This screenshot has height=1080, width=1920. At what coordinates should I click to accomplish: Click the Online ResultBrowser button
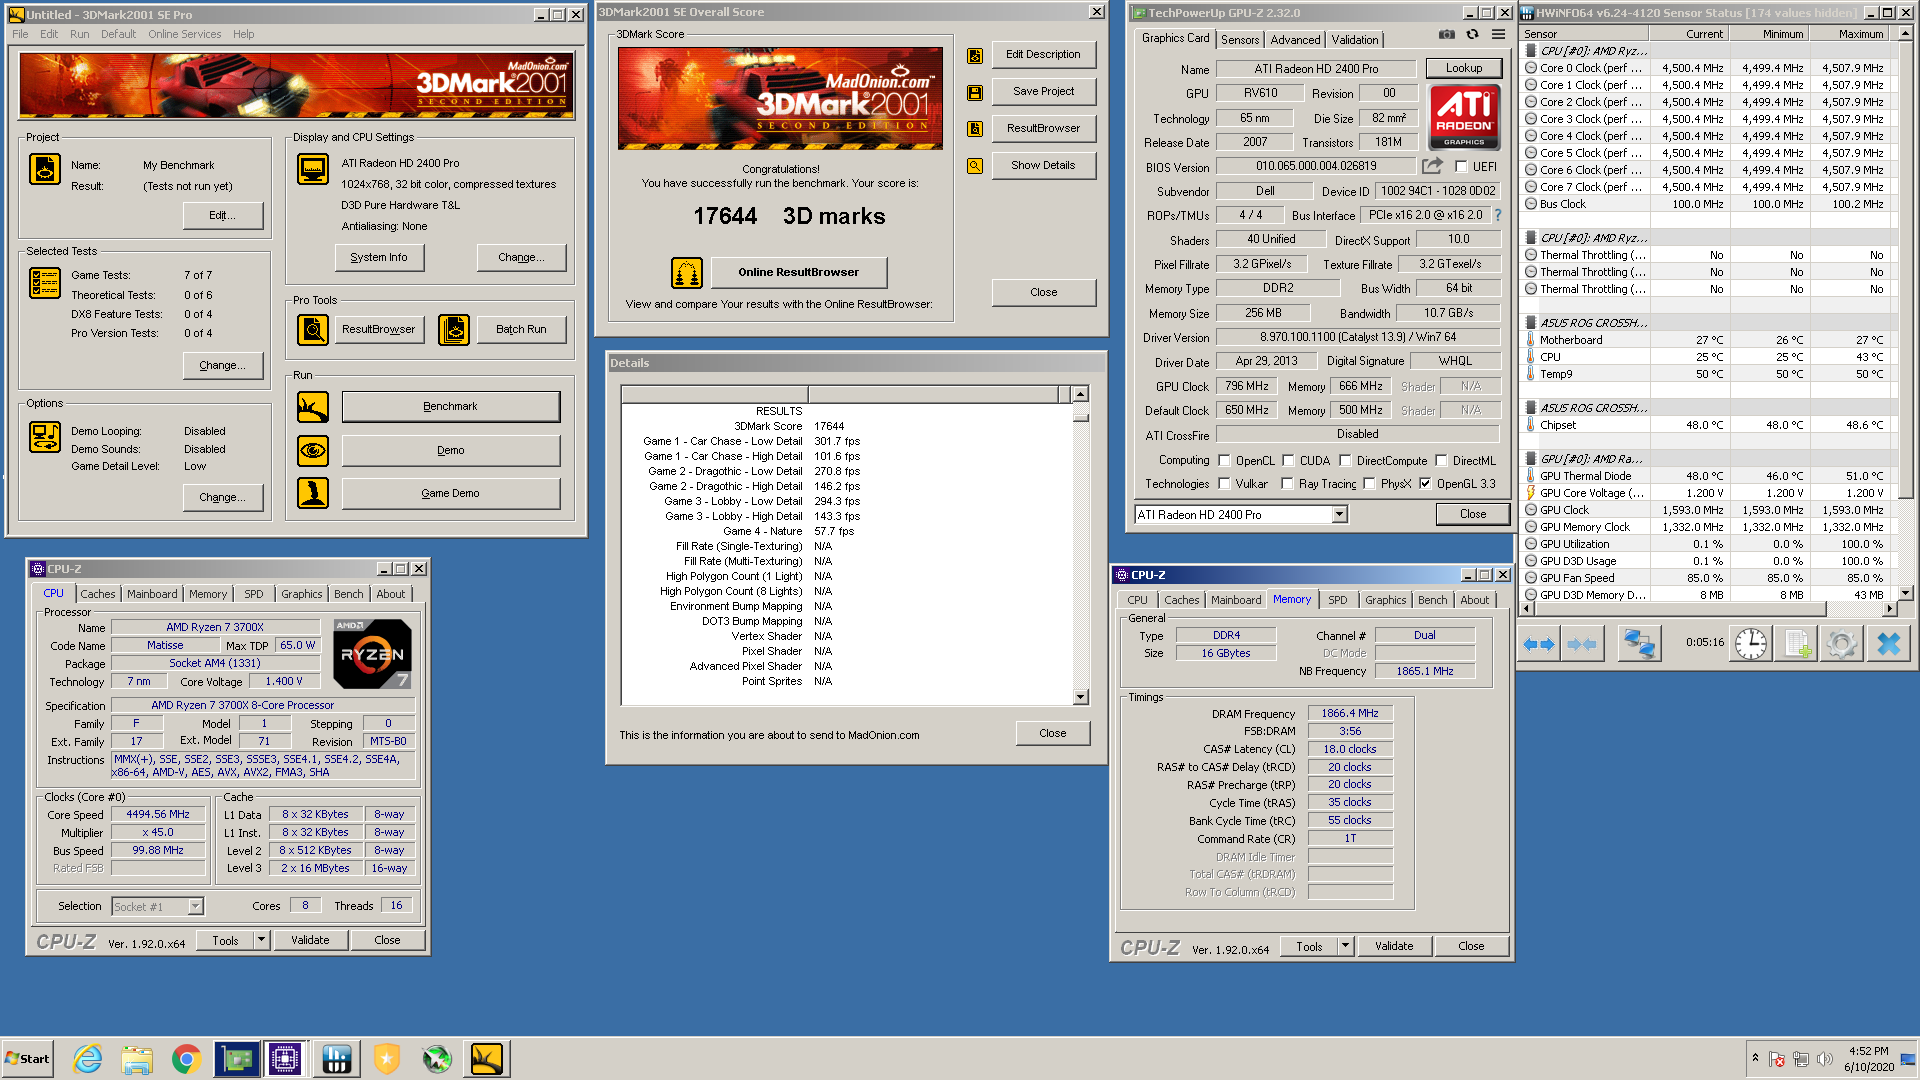[x=798, y=272]
